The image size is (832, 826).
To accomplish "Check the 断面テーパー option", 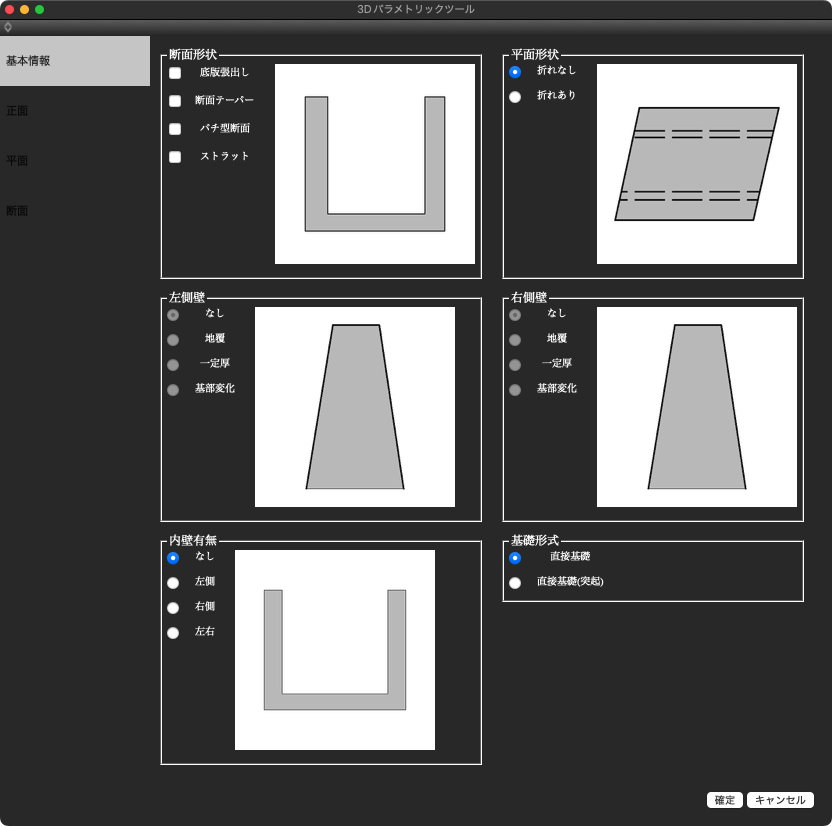I will click(x=175, y=101).
